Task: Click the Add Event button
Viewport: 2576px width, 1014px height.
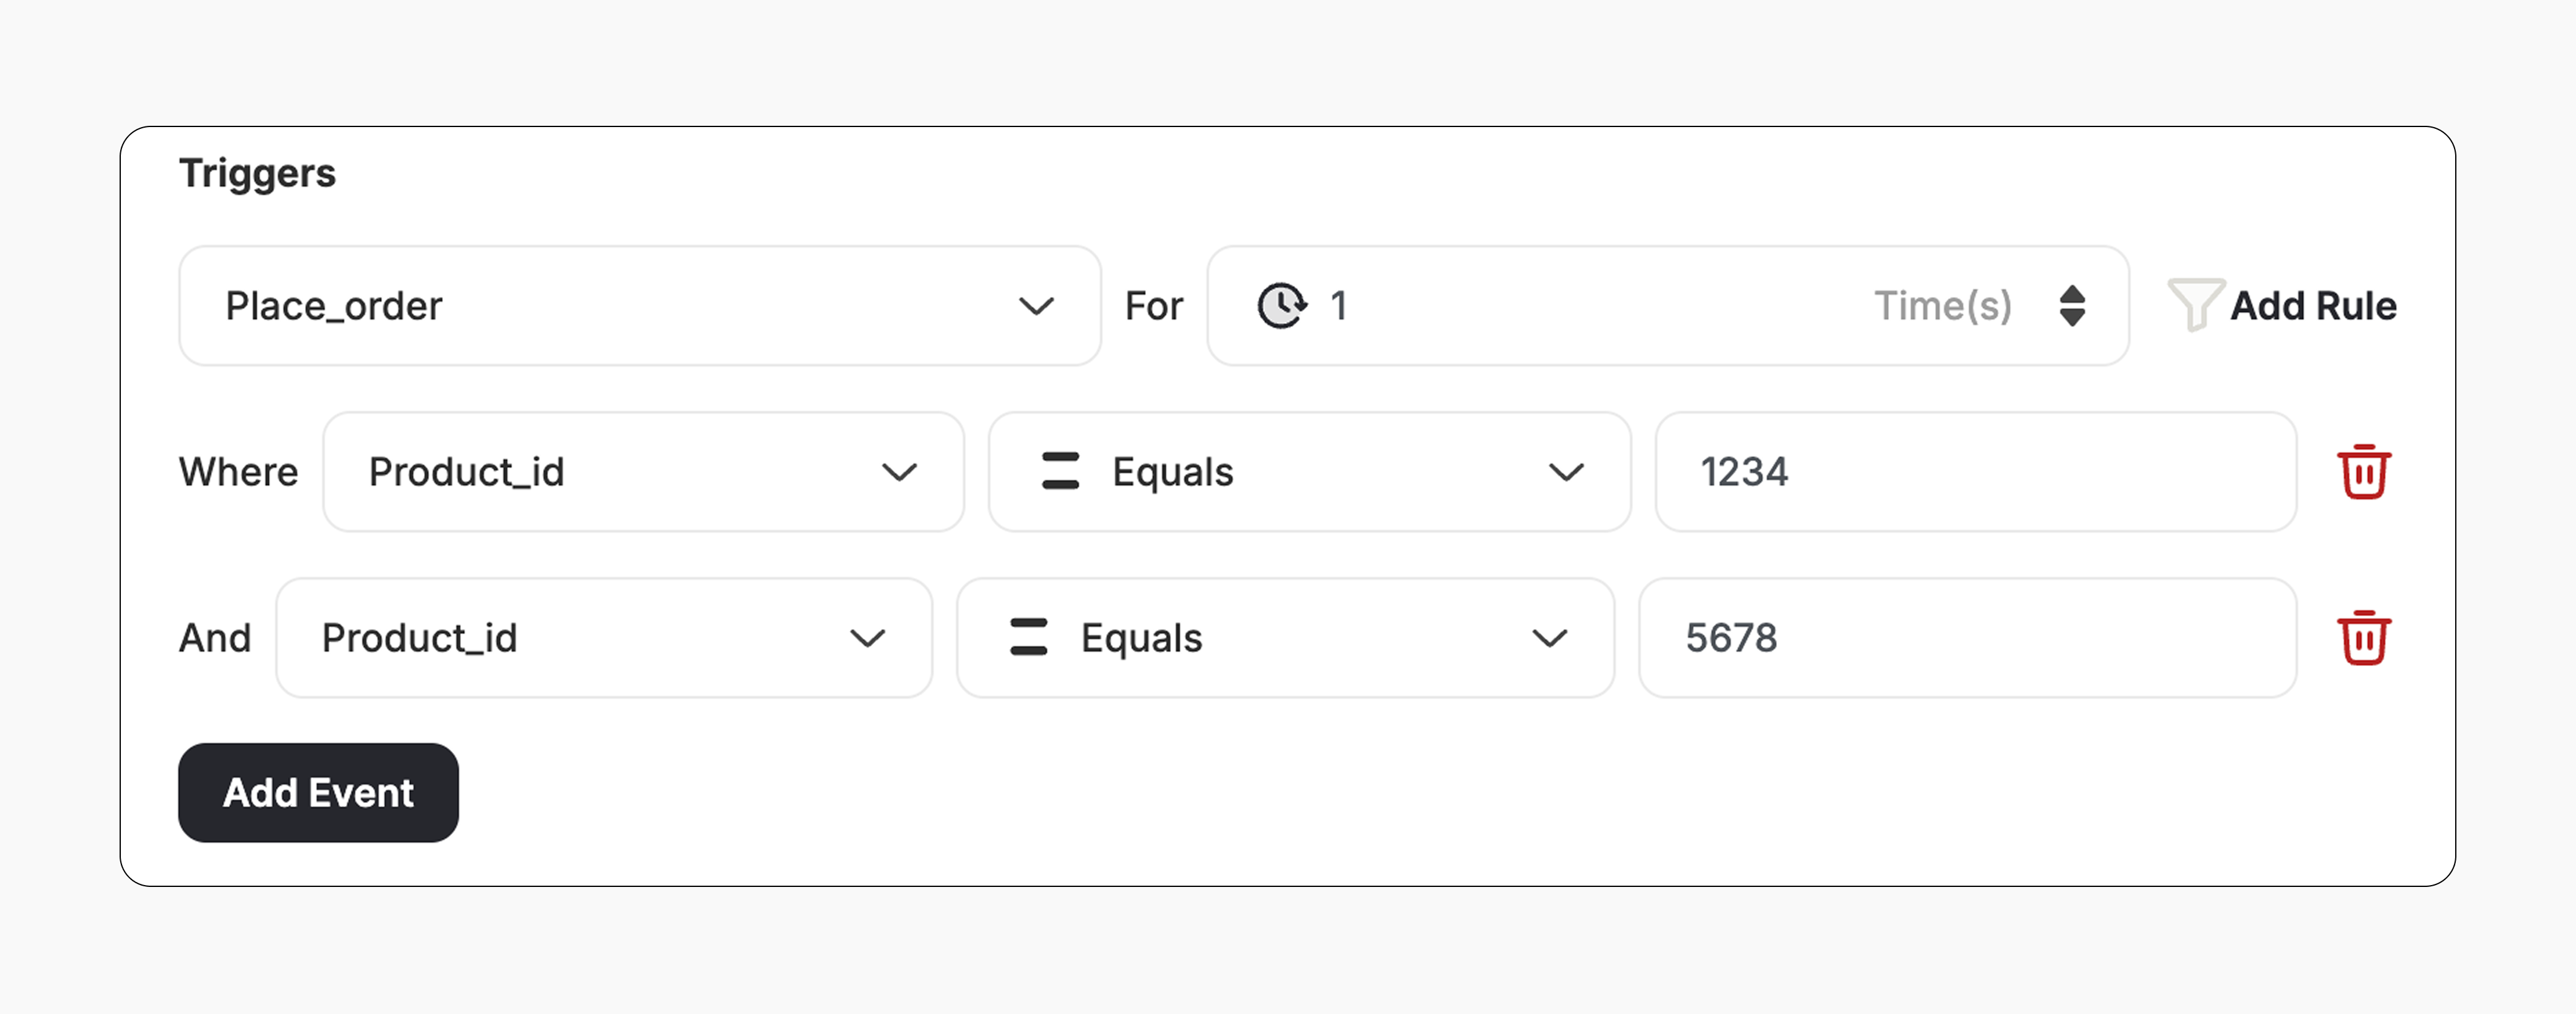Action: (x=318, y=792)
